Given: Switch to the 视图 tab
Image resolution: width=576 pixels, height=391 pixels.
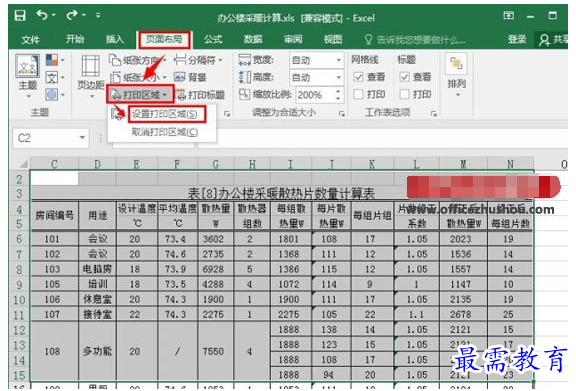Looking at the screenshot, I should (333, 39).
